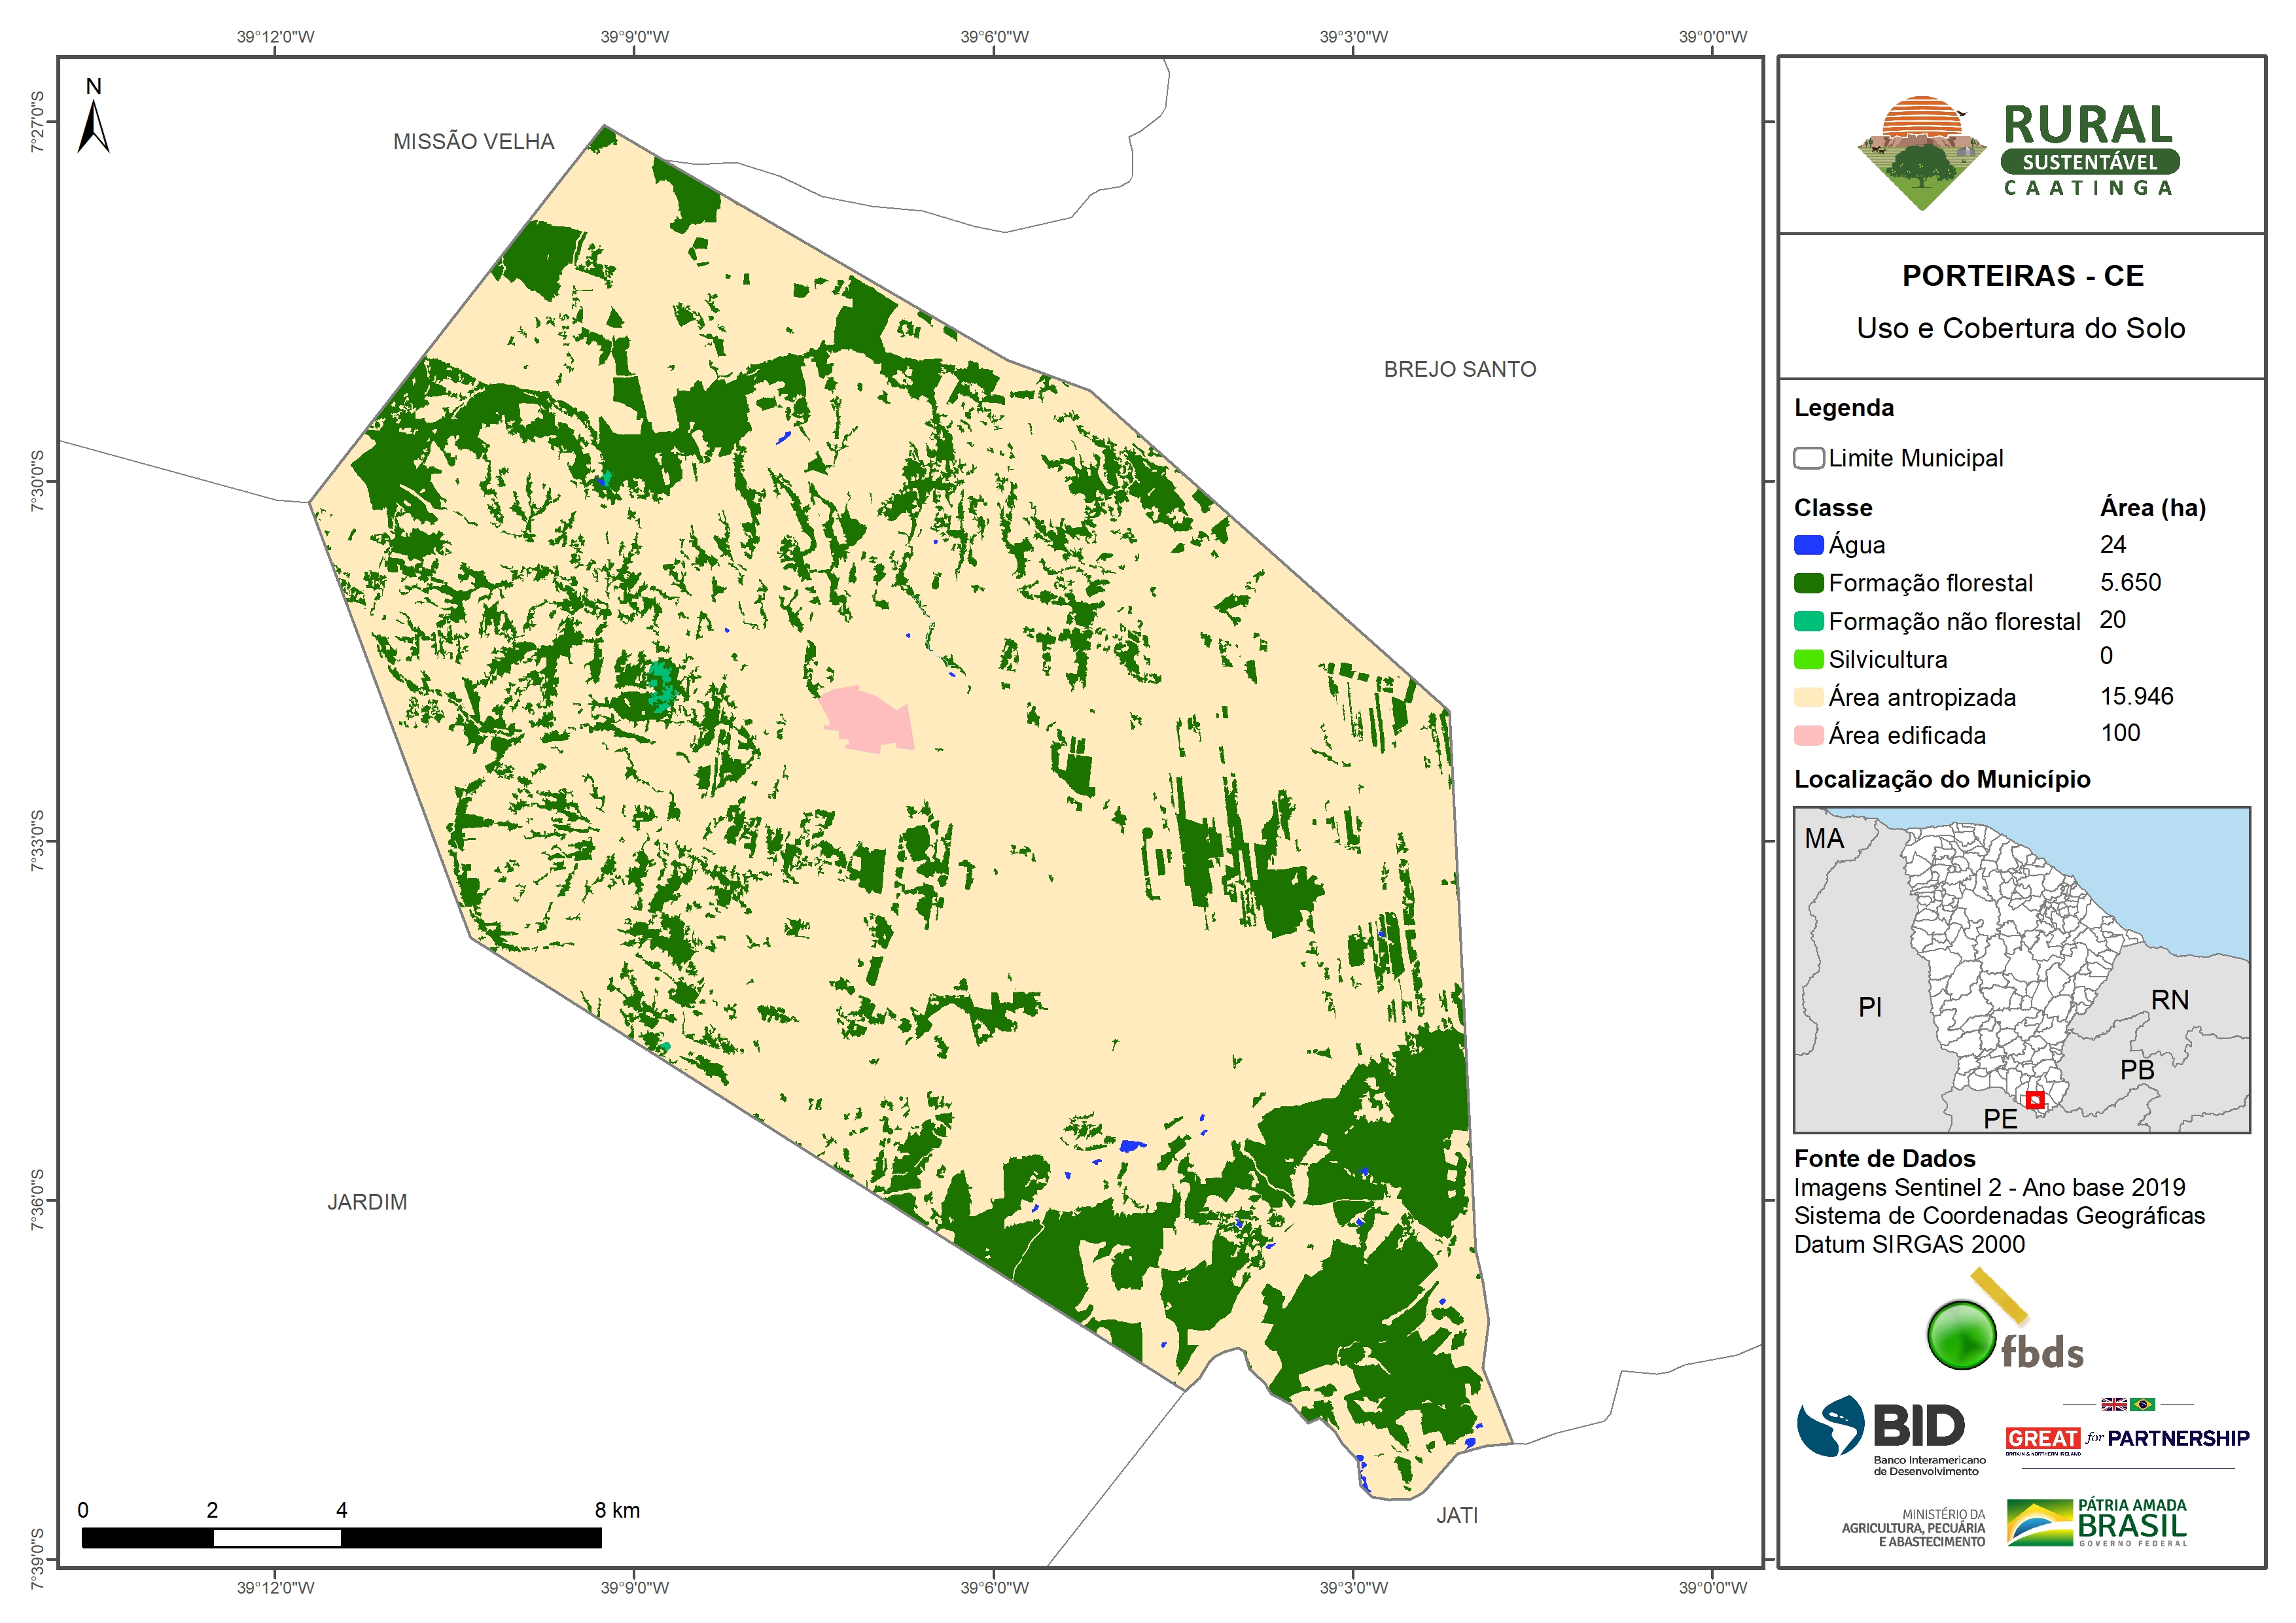This screenshot has height=1623, width=2296.
Task: Click the dark green Formação florestal swatch
Action: [x=1808, y=583]
